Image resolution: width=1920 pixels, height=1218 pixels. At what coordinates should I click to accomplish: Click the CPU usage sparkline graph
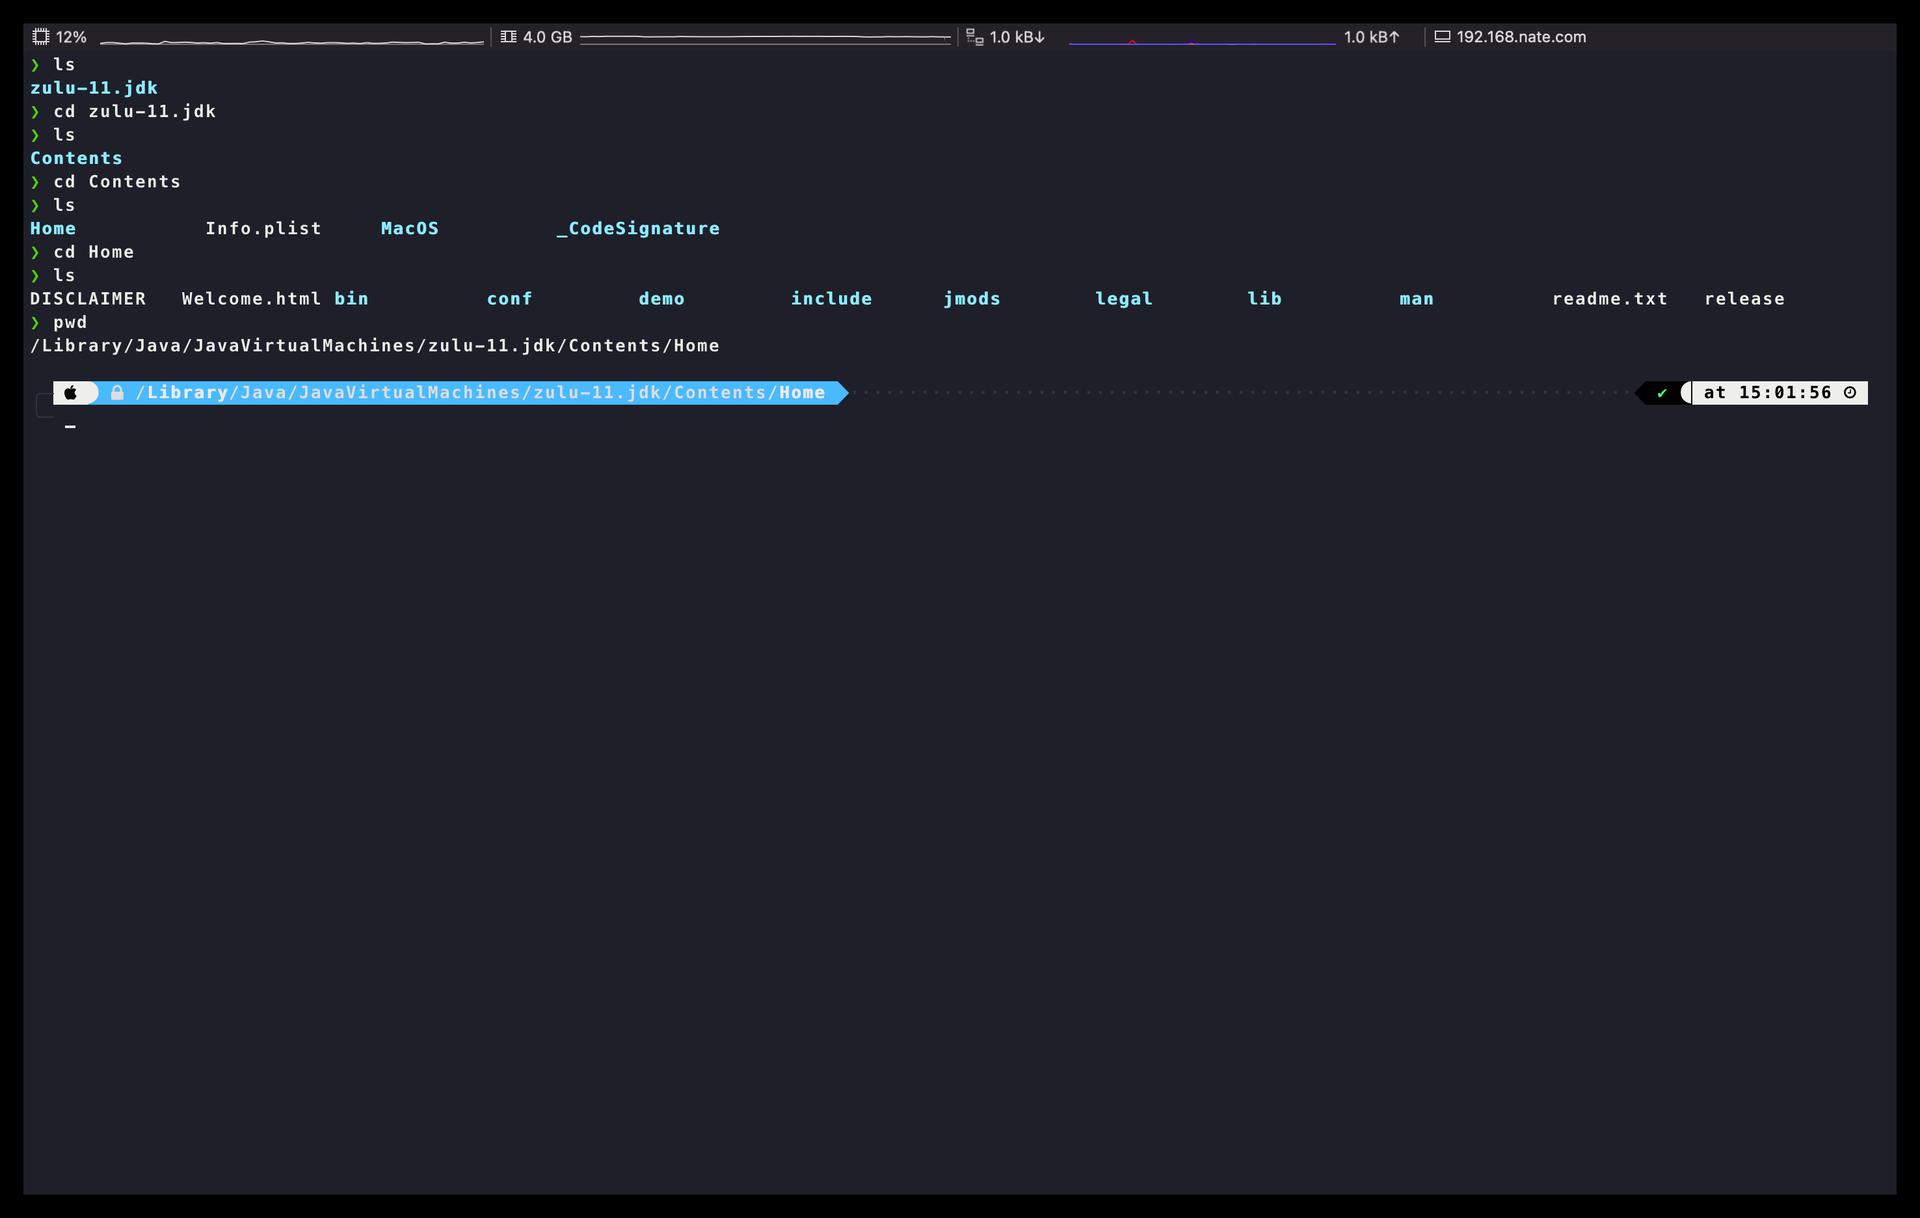tap(291, 41)
